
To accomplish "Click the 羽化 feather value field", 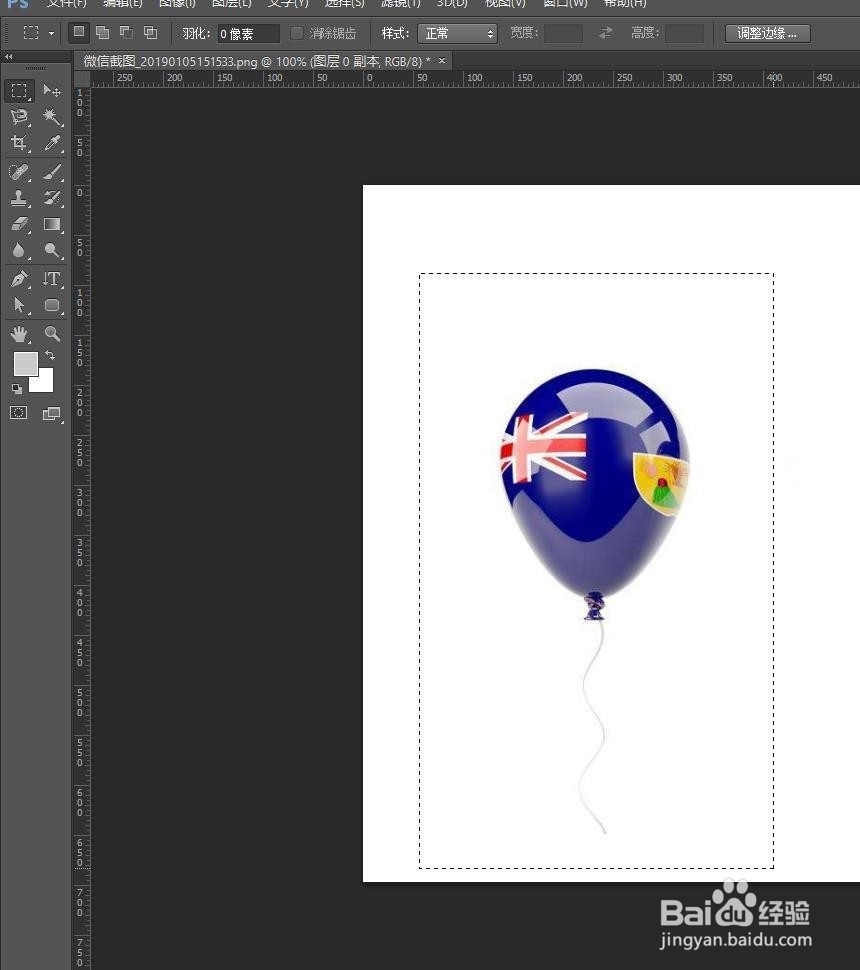I will [248, 33].
